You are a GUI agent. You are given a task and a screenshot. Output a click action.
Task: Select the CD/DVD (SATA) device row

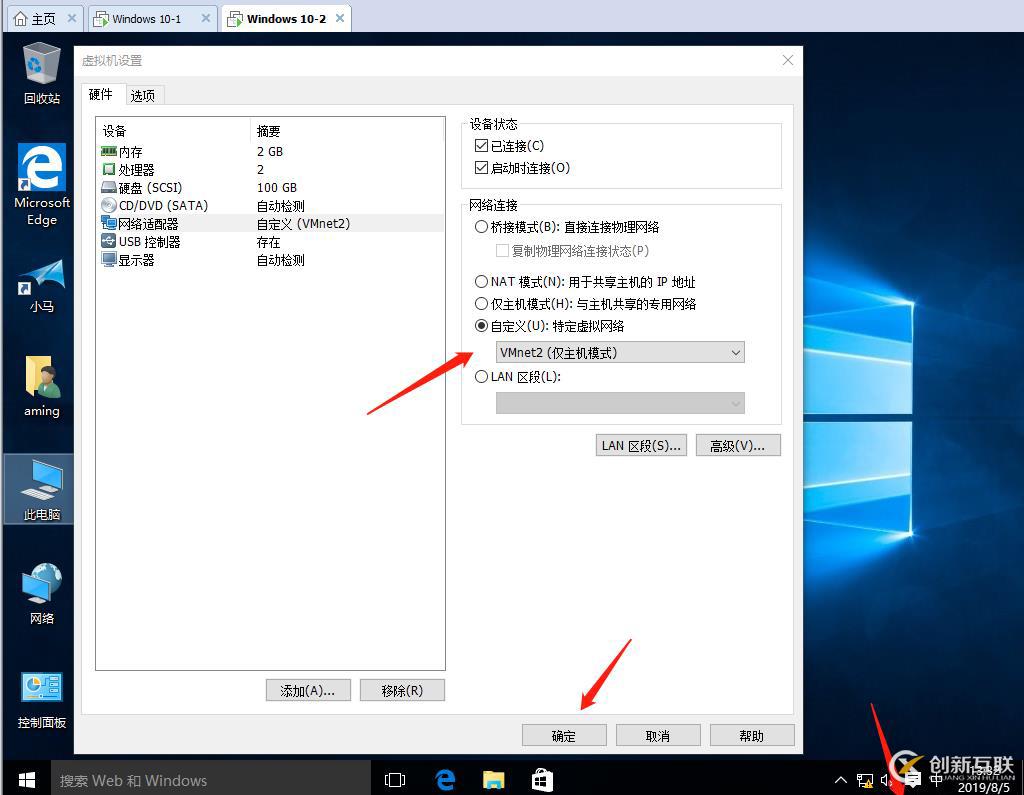(272, 206)
